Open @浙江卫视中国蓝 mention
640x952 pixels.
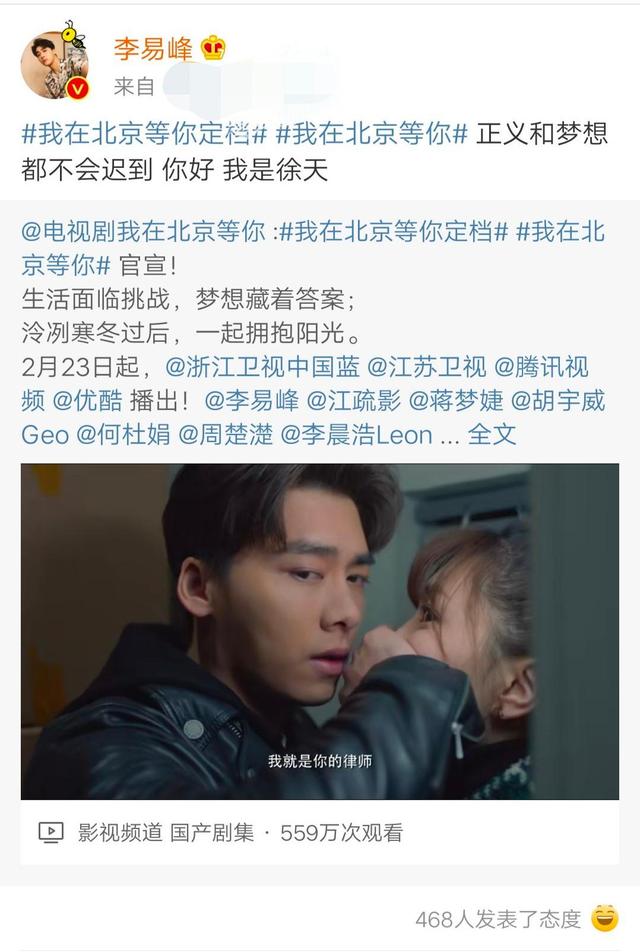[262, 367]
